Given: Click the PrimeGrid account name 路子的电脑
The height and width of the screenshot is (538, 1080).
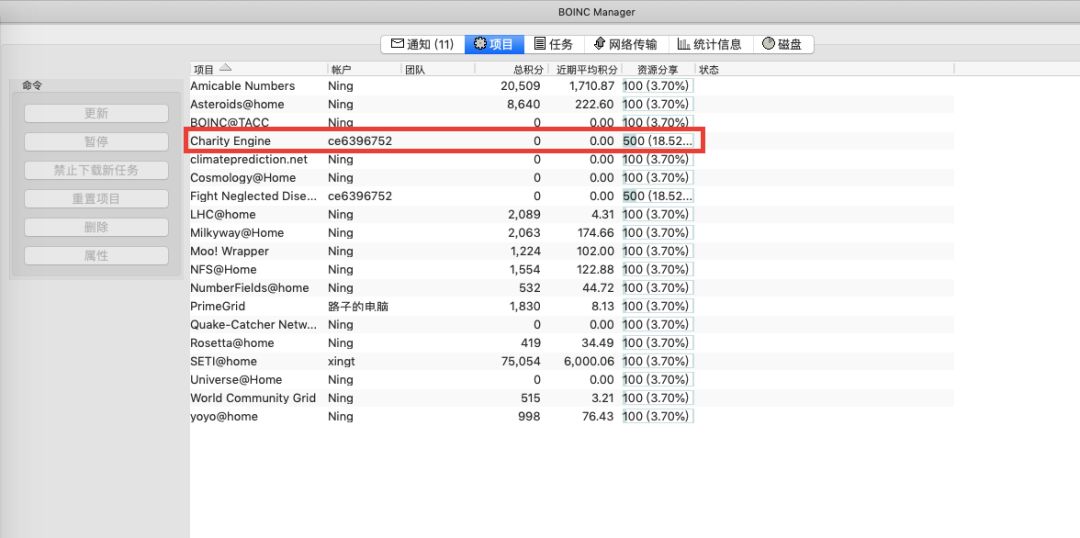Looking at the screenshot, I should pos(358,307).
